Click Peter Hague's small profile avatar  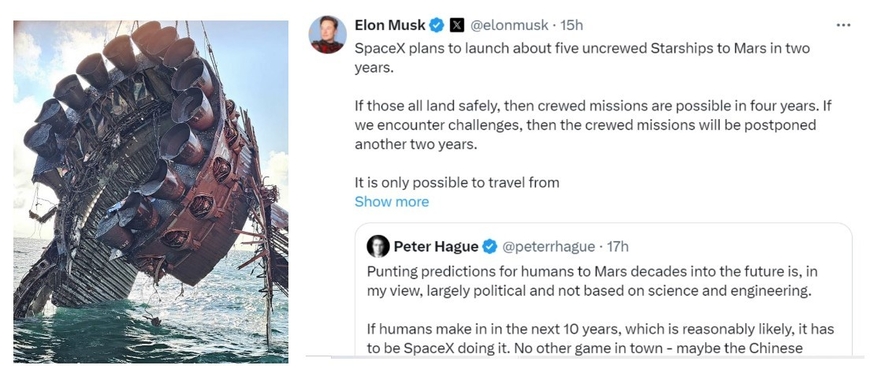[x=378, y=246]
